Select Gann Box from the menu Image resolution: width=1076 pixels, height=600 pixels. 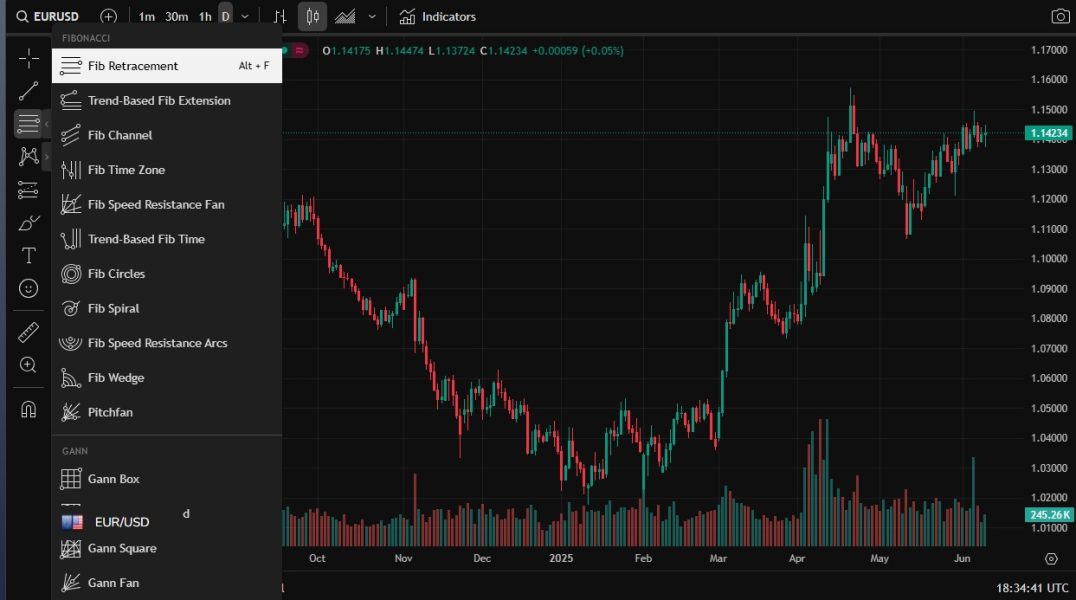coord(114,479)
